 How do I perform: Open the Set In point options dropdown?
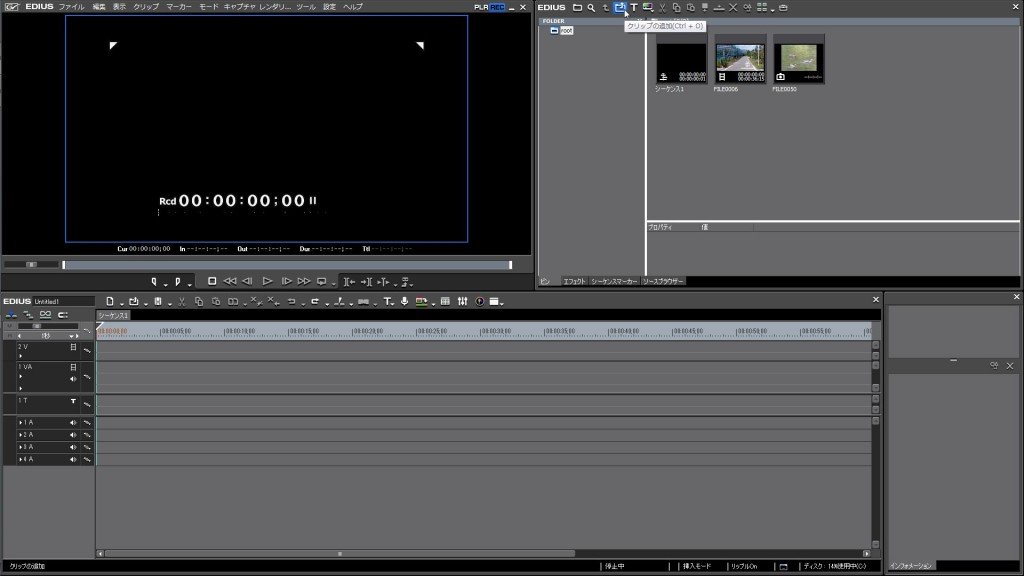tap(166, 284)
